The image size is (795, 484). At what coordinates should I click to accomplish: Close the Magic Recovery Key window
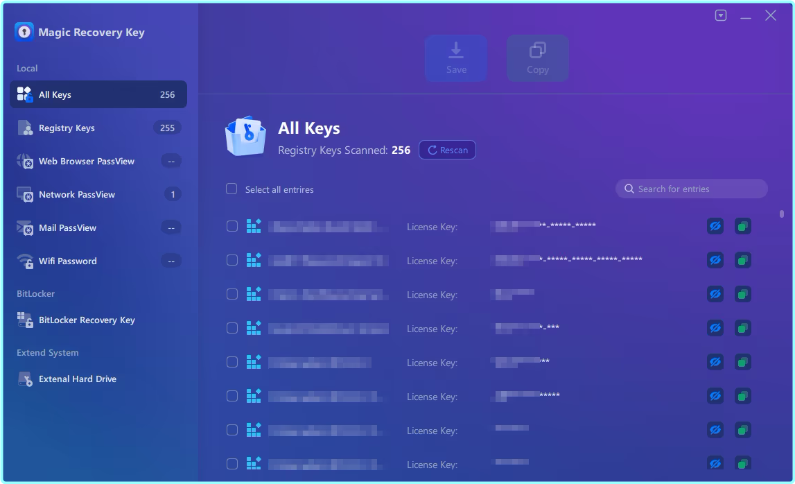point(771,16)
